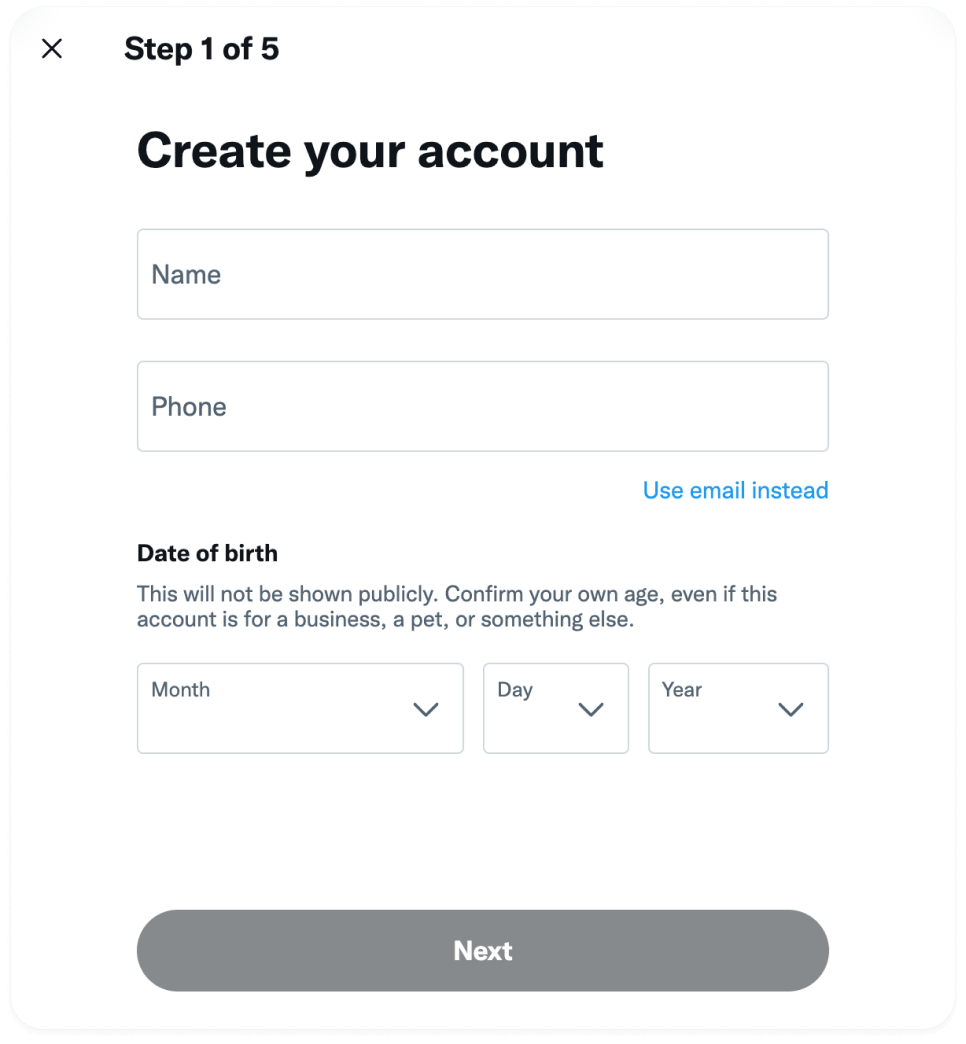Viewport: 966px width, 1044px height.
Task: Click the 'Year' label in the birth date selector
Action: click(x=682, y=690)
